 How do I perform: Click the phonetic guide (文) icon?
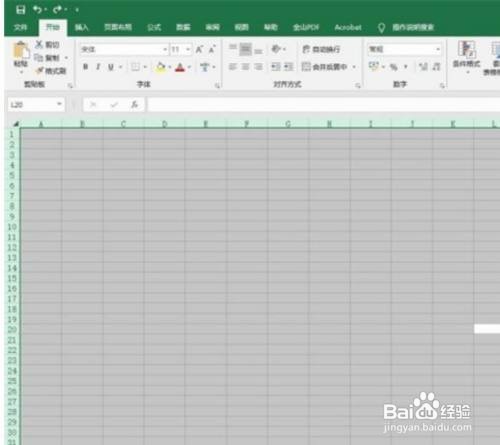tap(204, 67)
